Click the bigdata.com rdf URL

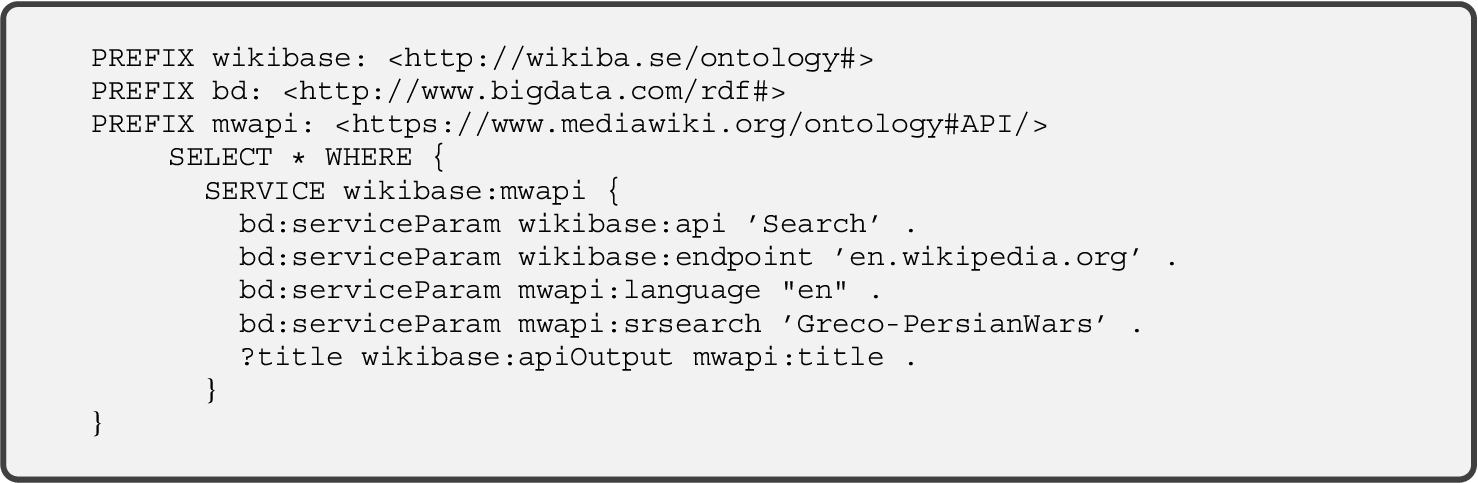click(x=534, y=92)
